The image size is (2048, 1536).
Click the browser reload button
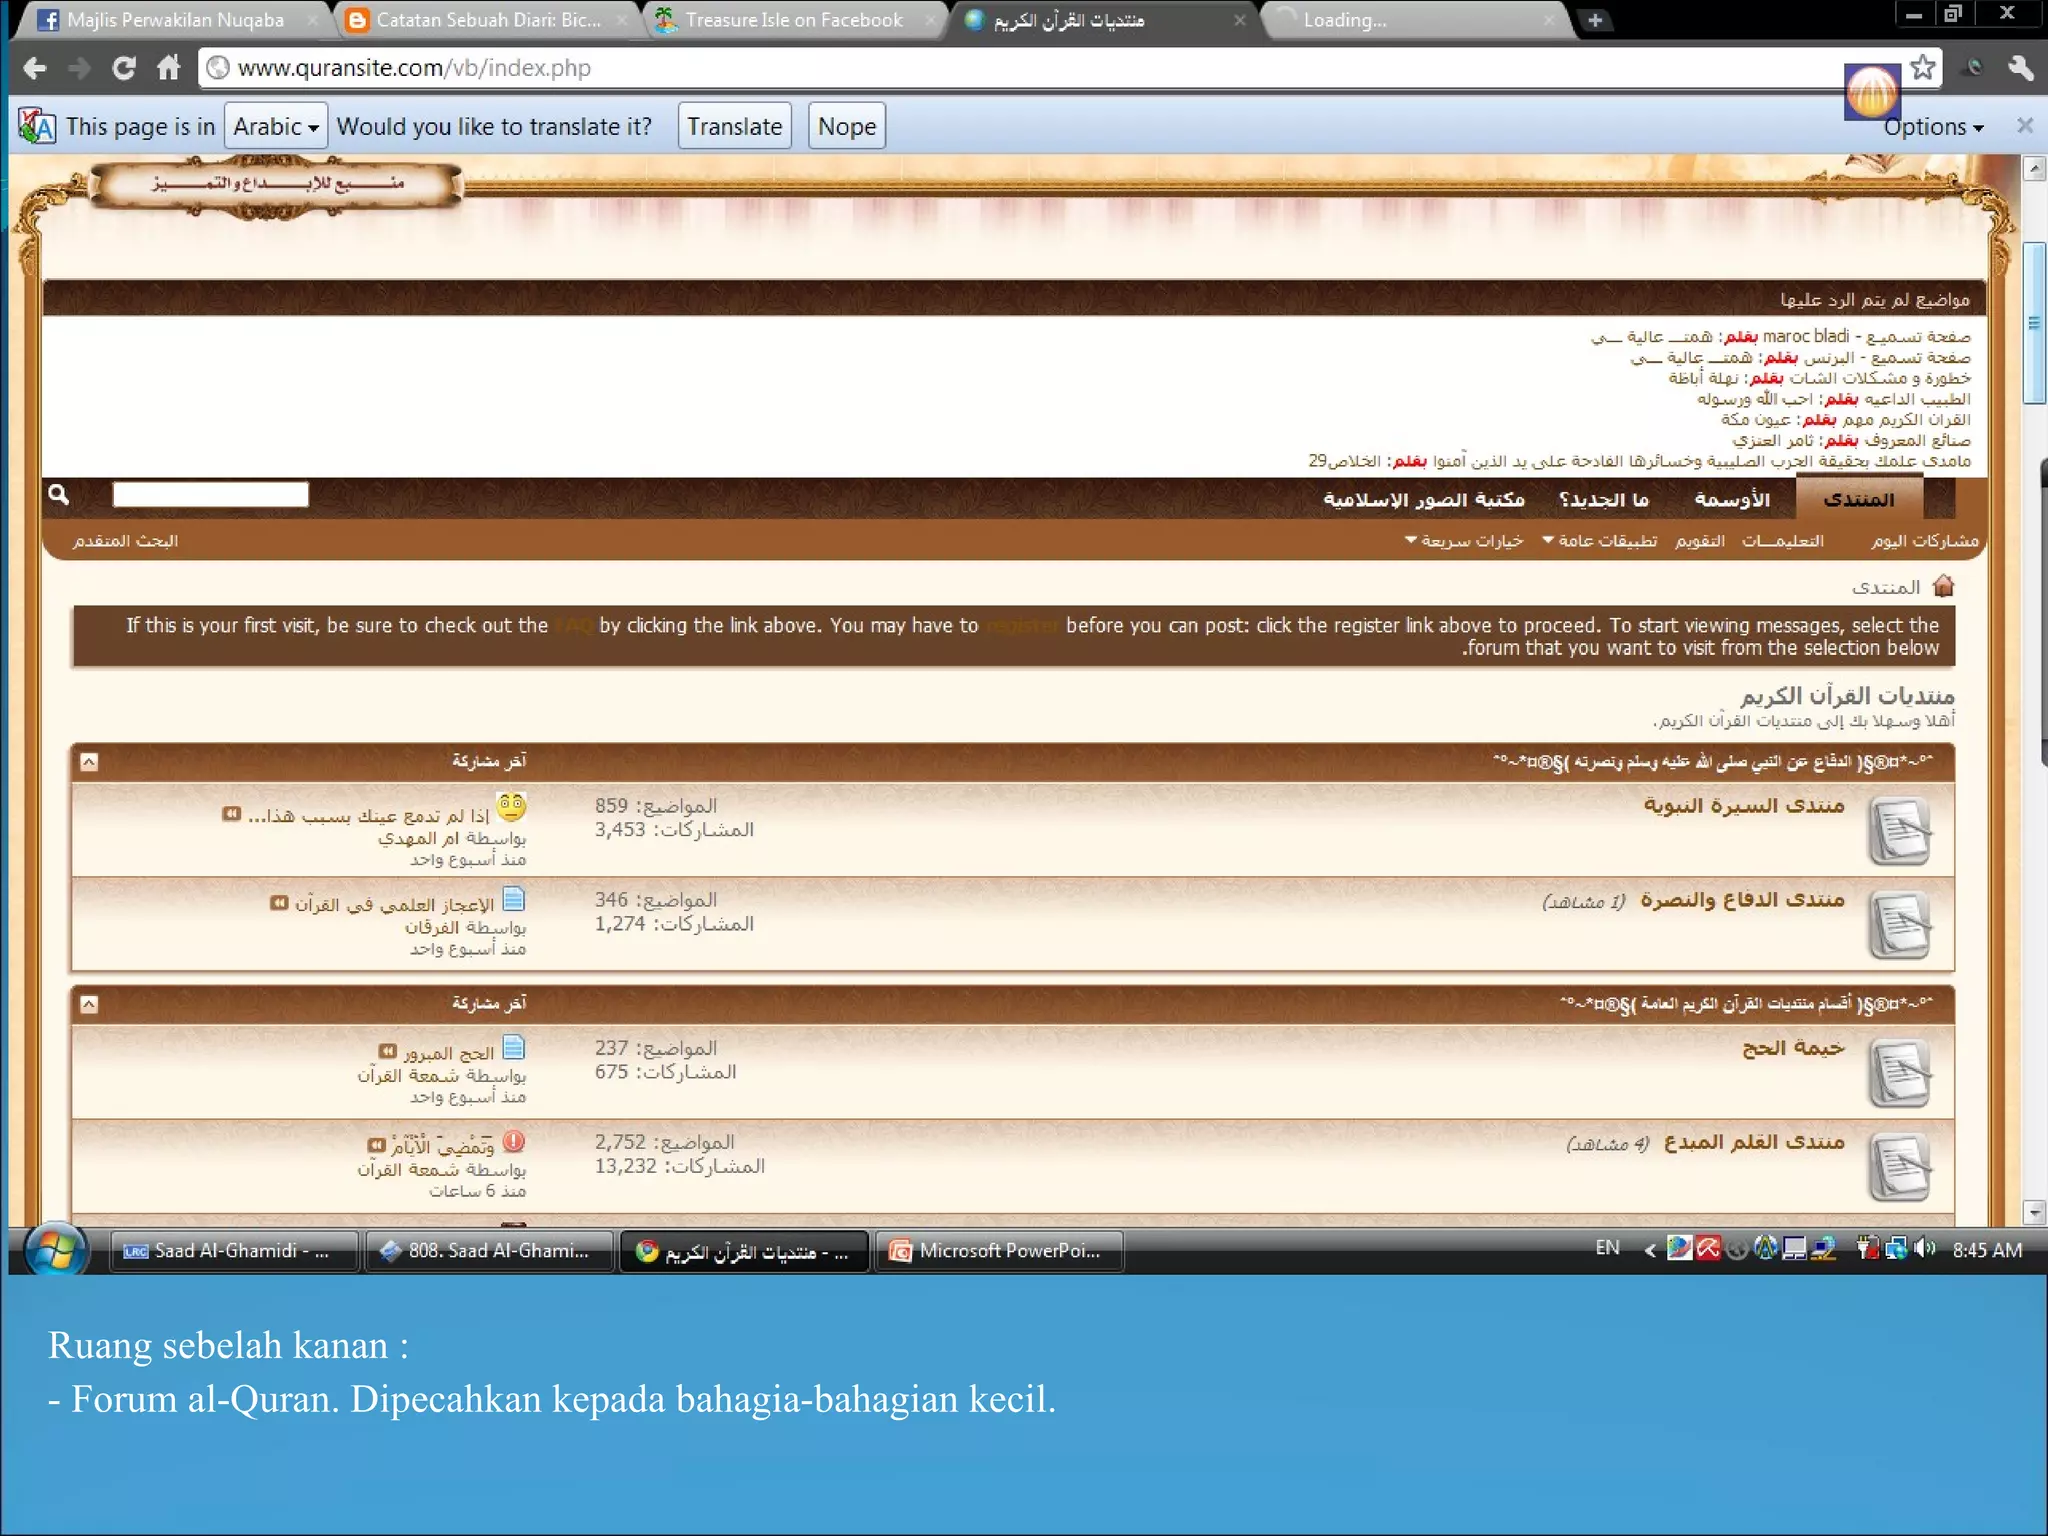[x=123, y=68]
